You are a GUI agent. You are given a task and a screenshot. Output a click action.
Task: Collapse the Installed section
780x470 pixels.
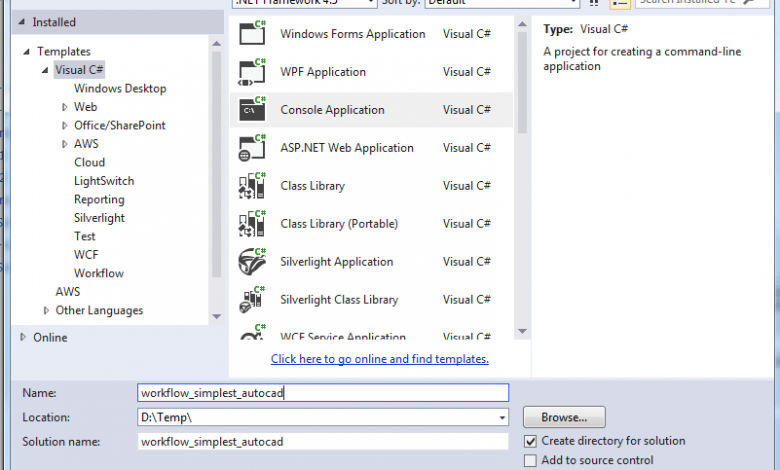[x=21, y=22]
